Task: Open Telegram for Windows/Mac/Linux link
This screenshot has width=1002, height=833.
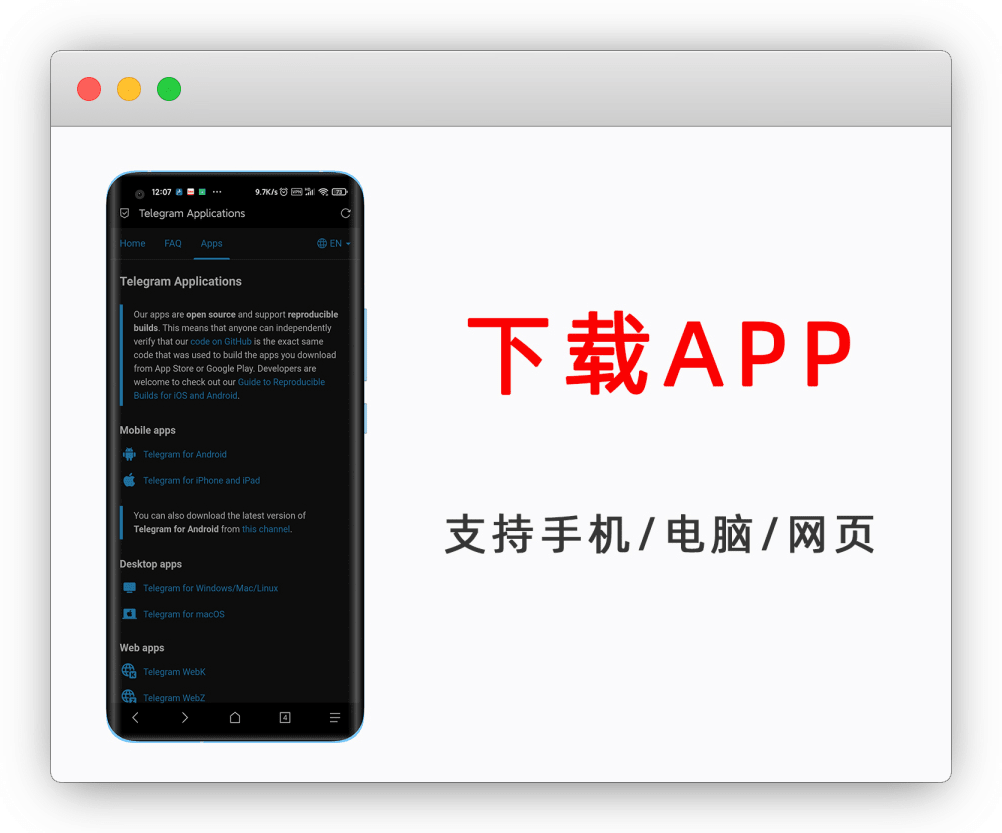Action: pyautogui.click(x=210, y=588)
